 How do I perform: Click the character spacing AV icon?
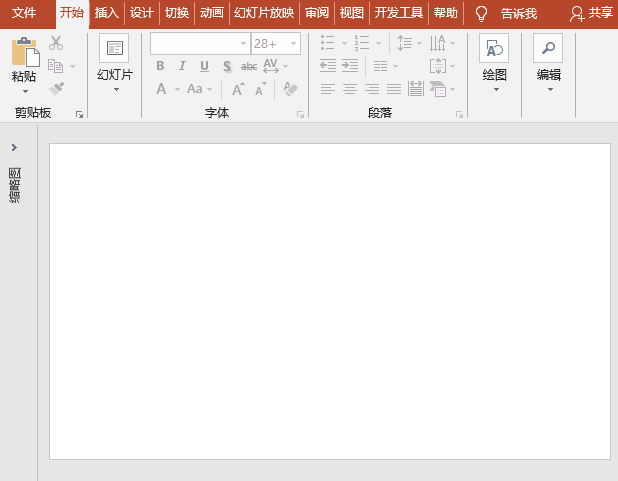(271, 66)
